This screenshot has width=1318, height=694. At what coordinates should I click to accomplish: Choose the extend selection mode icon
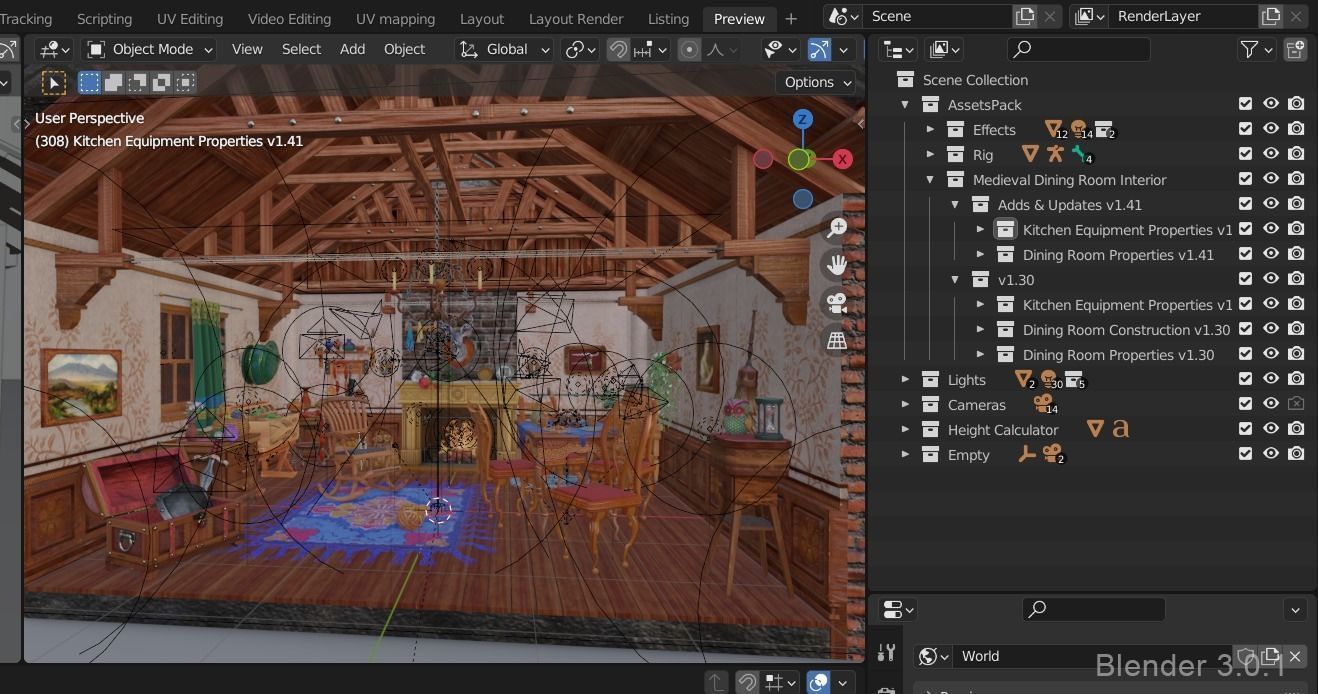tap(114, 83)
